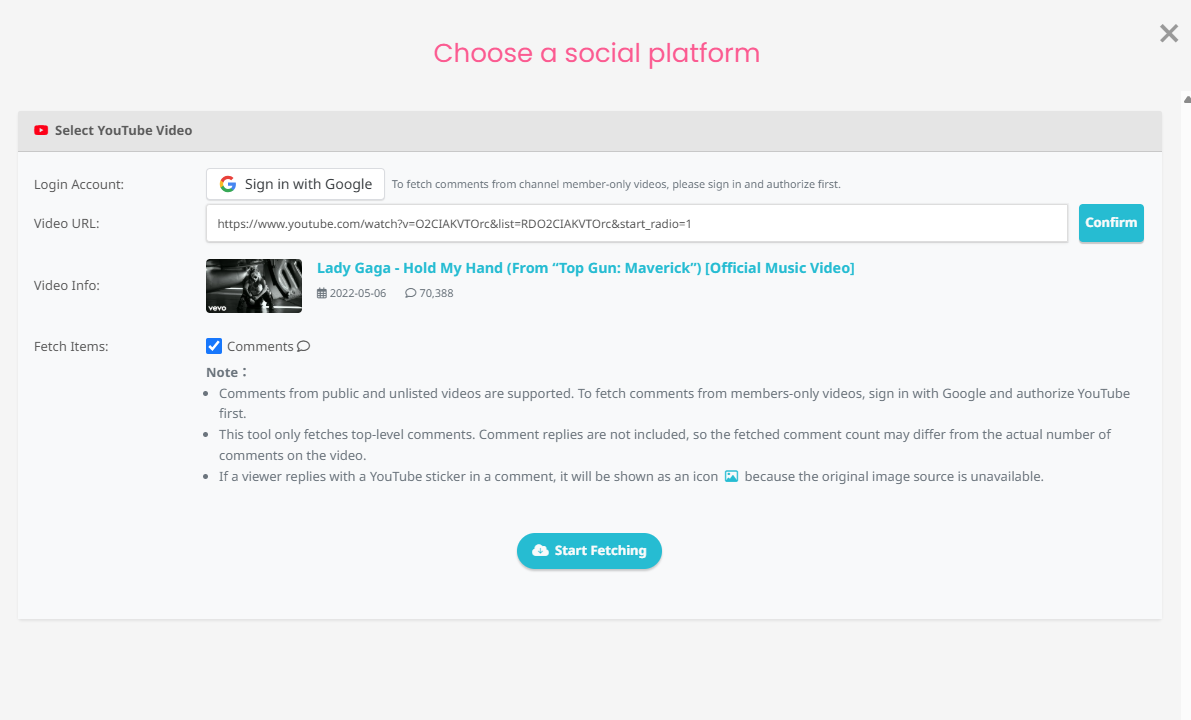Screen dimensions: 1191x720
Task: Click the red YouTube logo icon
Action: pos(41,131)
